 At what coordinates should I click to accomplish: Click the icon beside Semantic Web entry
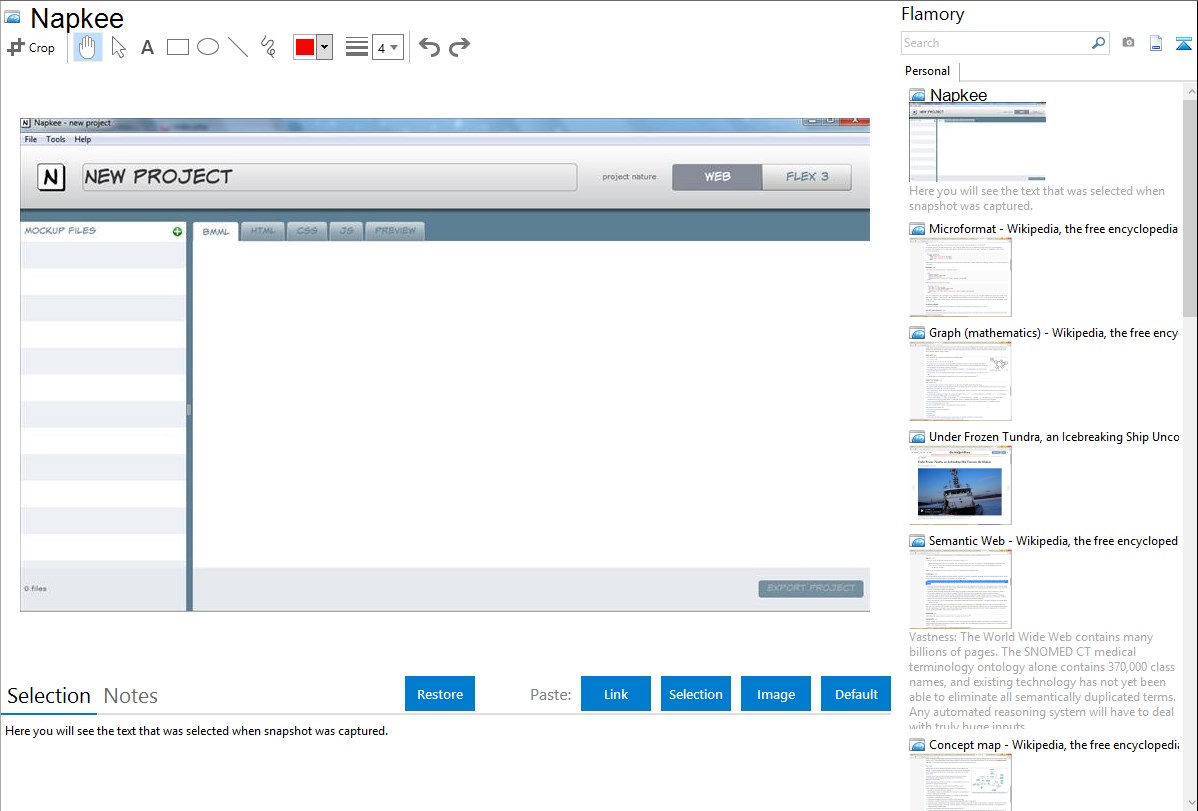coord(918,540)
